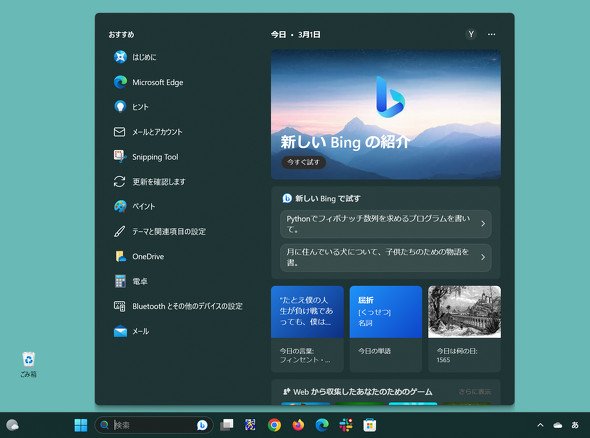Open the weather widget icon on taskbar
Image resolution: width=590 pixels, height=438 pixels.
pyautogui.click(x=12, y=425)
